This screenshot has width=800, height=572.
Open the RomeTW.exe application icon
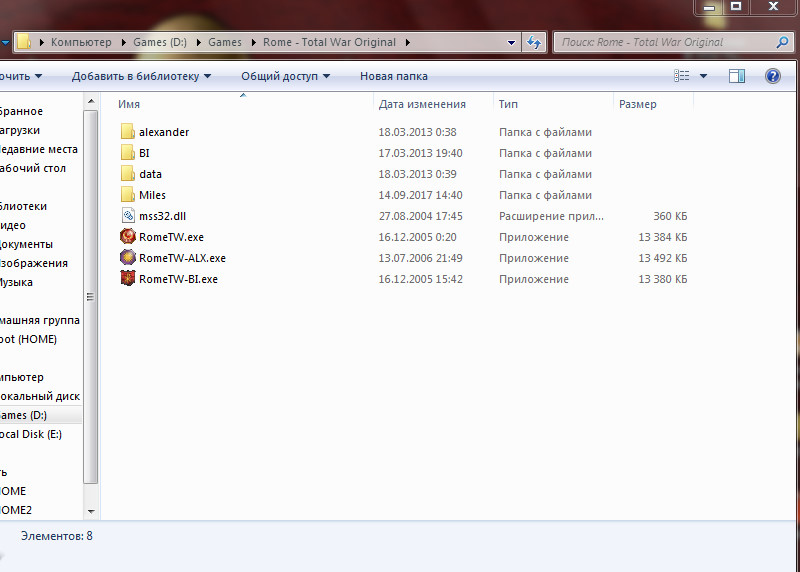click(127, 237)
